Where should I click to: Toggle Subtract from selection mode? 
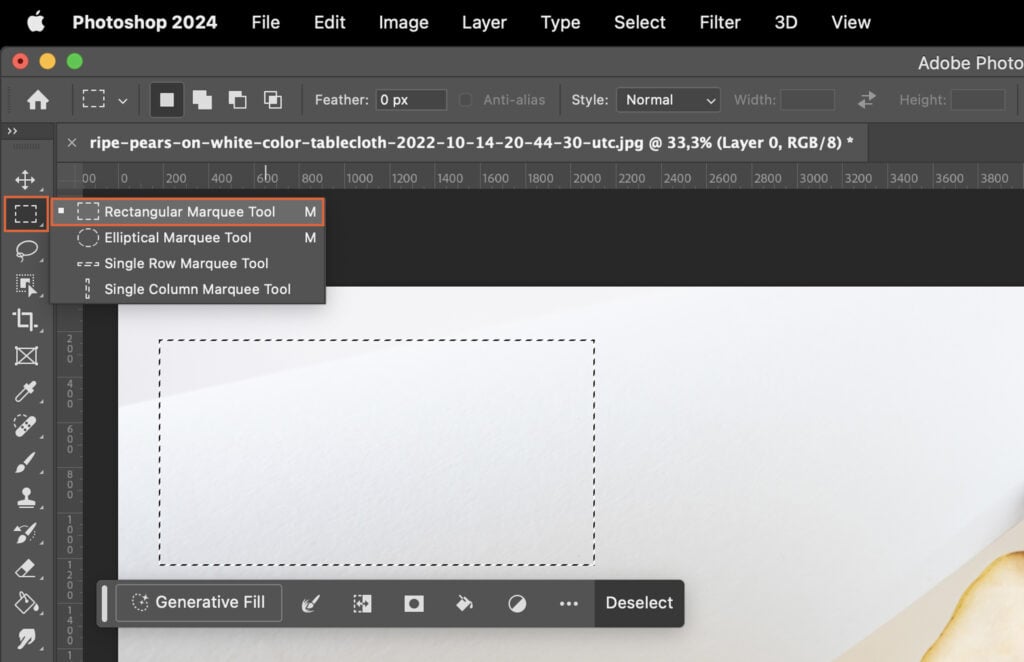(237, 100)
